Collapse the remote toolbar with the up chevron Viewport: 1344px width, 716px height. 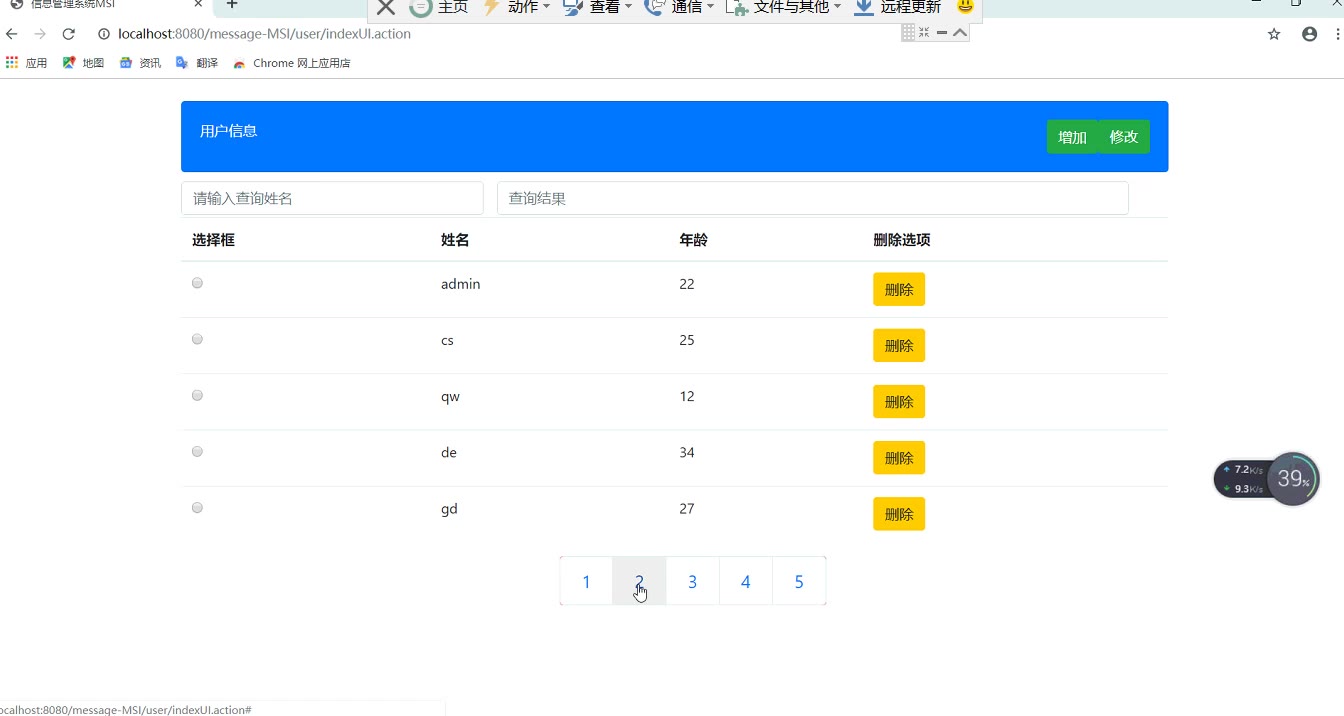point(960,32)
